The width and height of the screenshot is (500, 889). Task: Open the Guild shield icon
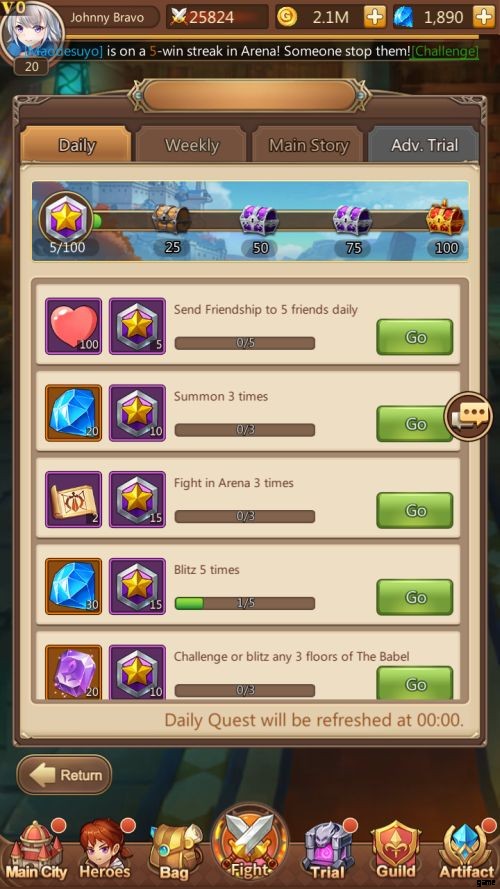[397, 852]
